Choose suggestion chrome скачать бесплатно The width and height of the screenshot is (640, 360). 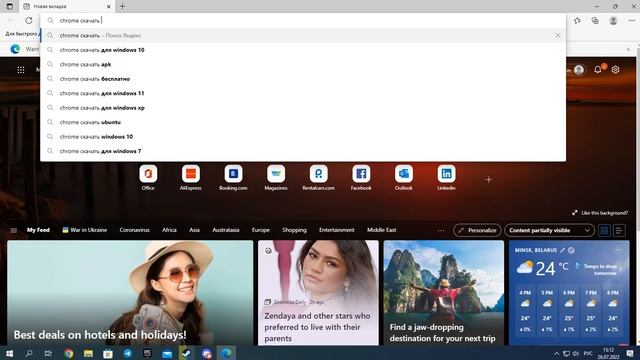[x=303, y=79]
